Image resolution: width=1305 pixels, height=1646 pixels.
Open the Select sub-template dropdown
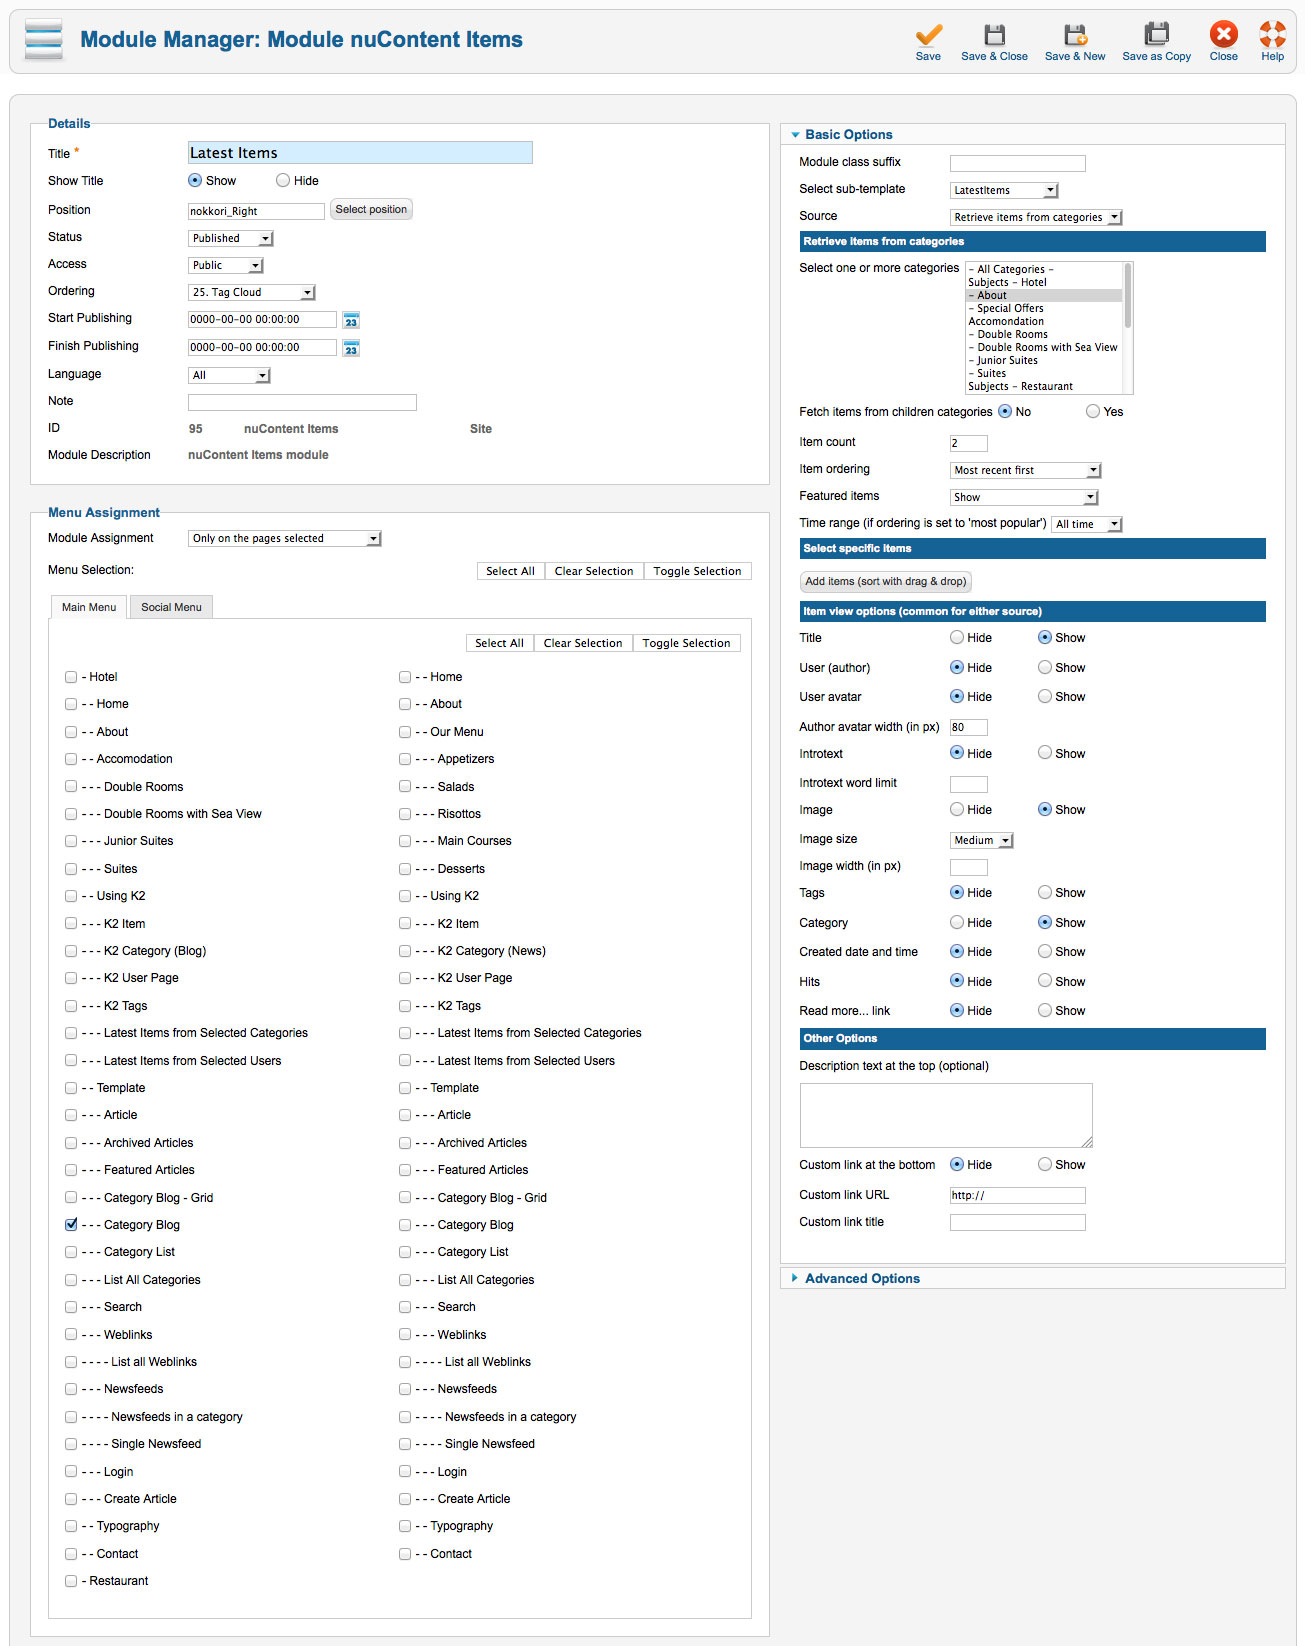pyautogui.click(x=1004, y=190)
